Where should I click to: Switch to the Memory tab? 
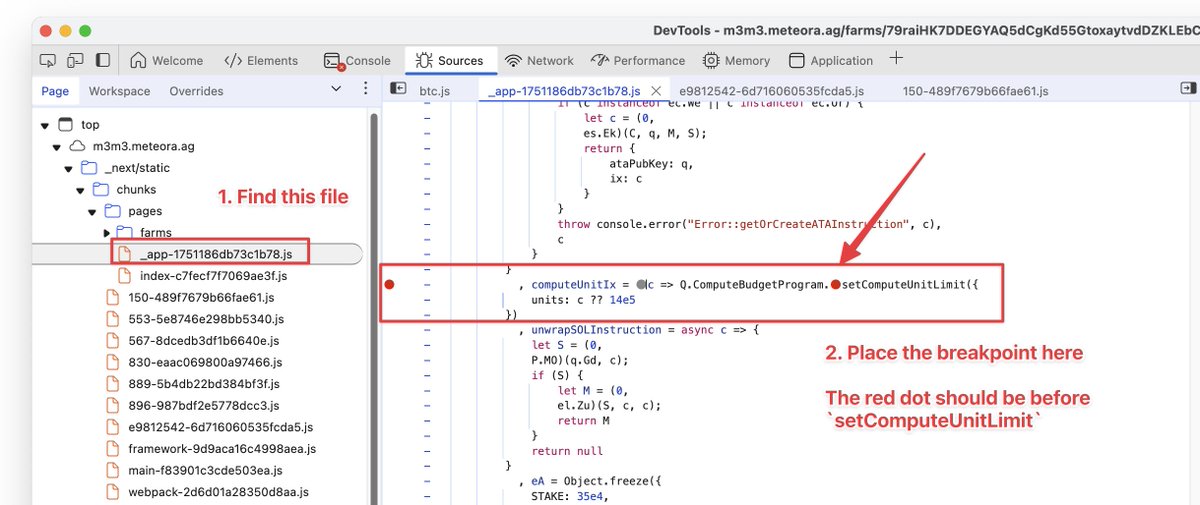(736, 60)
